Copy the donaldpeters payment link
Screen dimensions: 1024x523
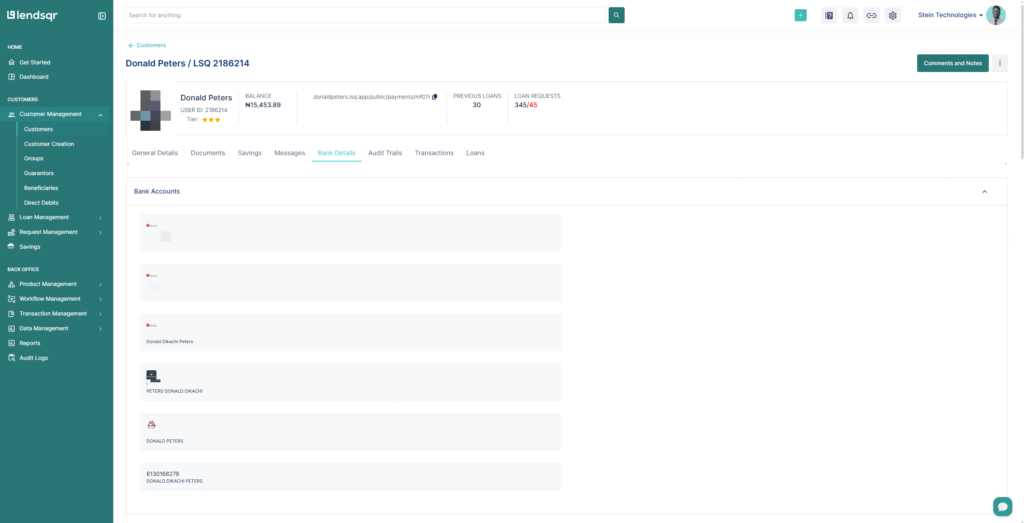[x=435, y=97]
